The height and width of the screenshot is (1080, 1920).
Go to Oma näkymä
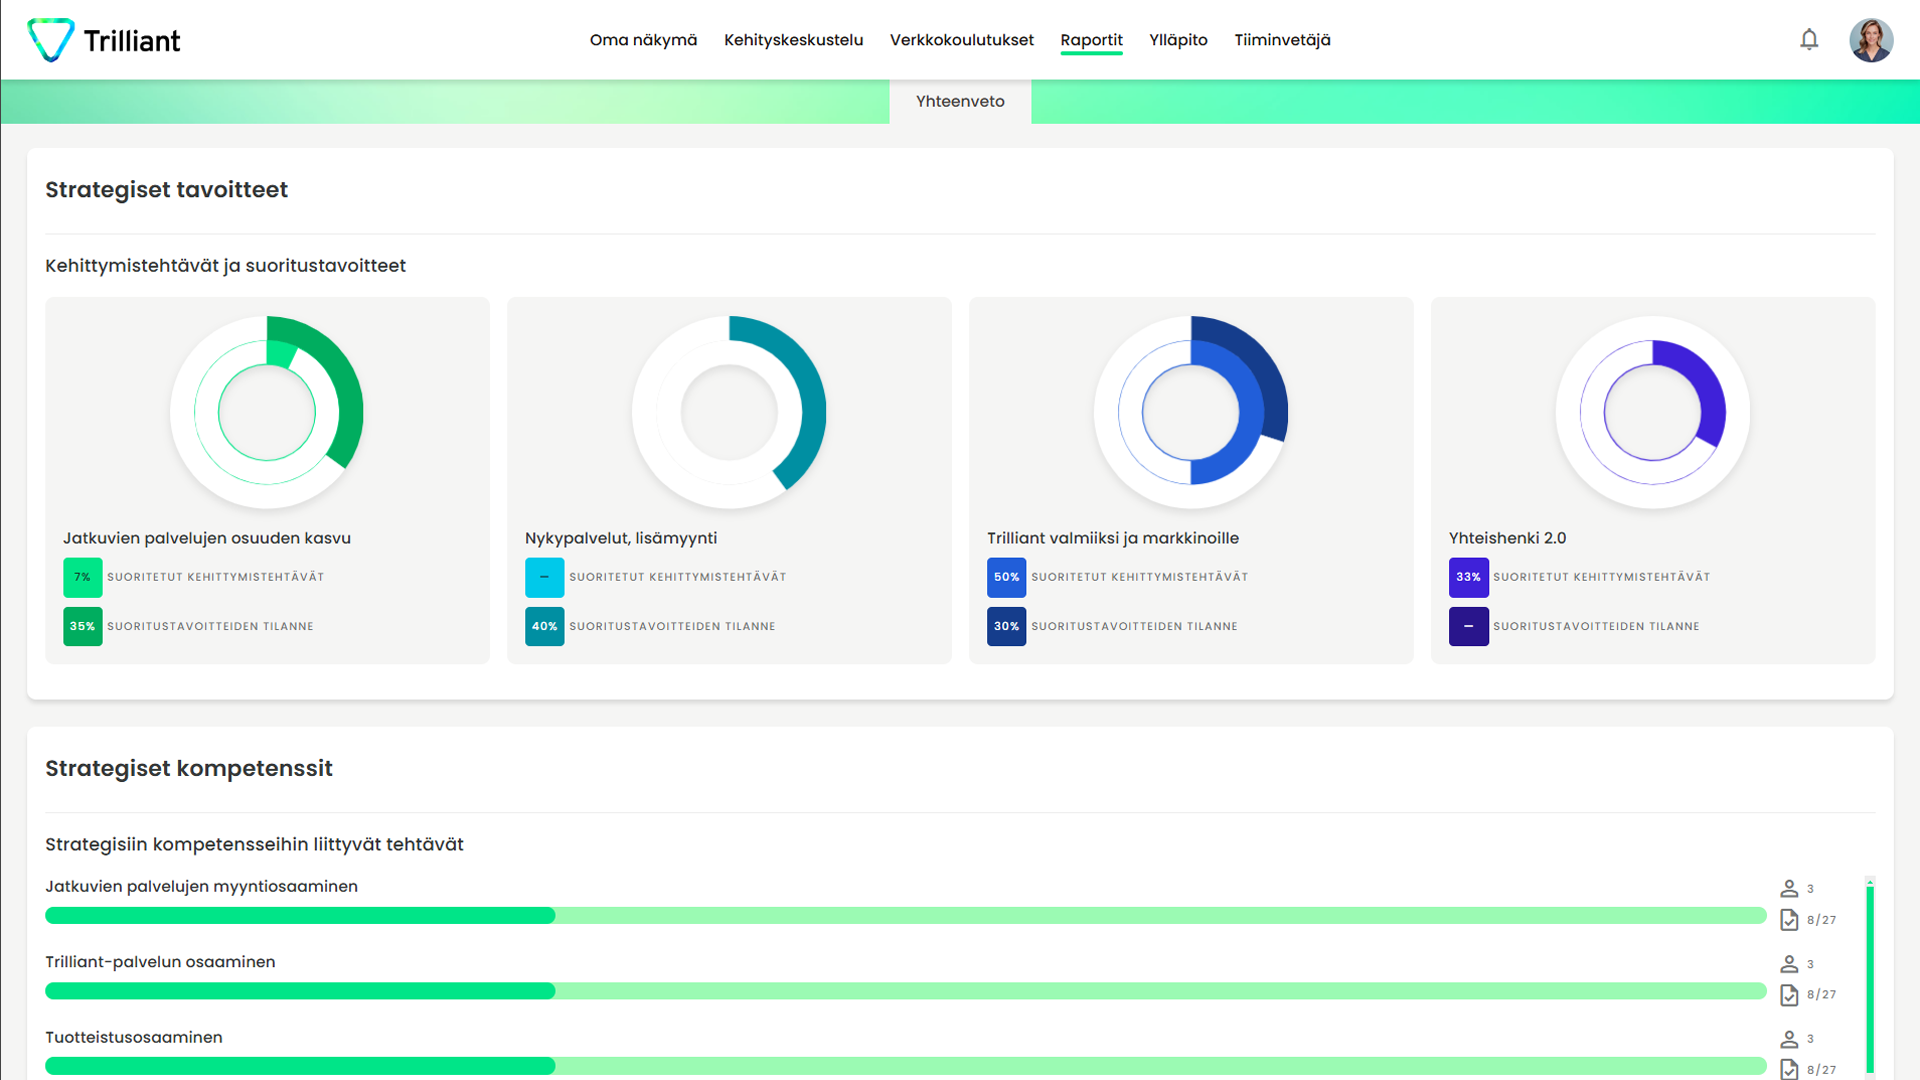coord(643,40)
